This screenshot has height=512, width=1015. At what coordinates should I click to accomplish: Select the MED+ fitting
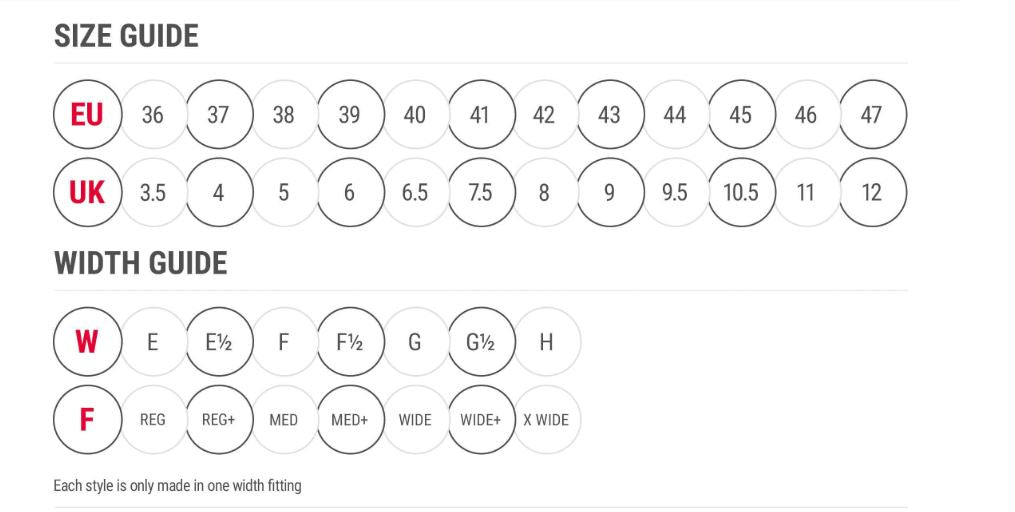tap(350, 419)
